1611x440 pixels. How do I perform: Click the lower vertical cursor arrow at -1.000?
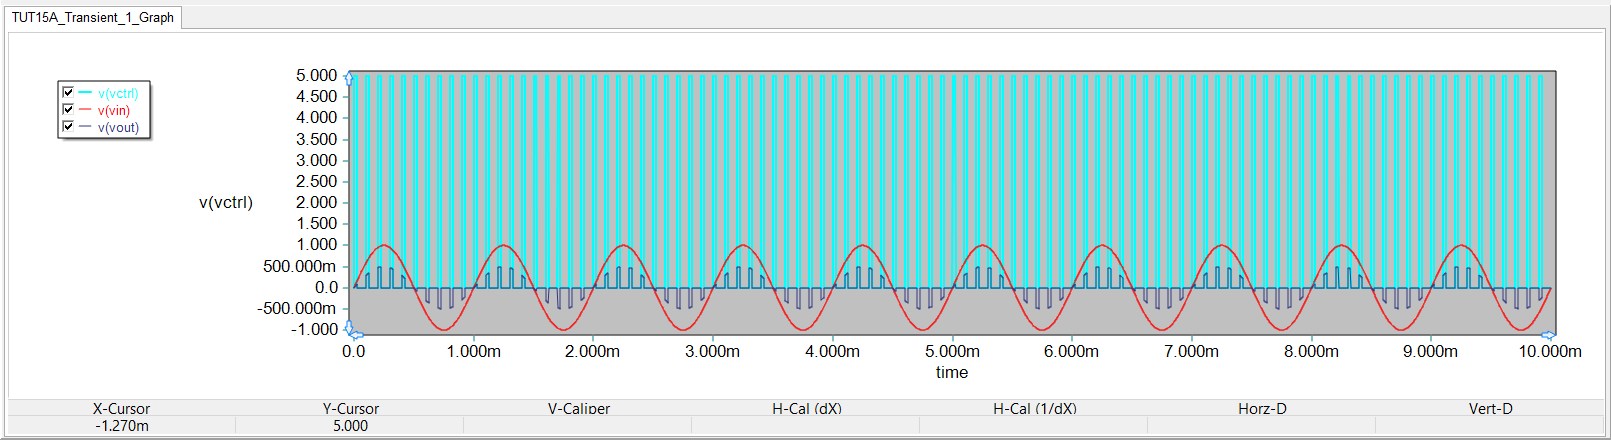coord(349,327)
